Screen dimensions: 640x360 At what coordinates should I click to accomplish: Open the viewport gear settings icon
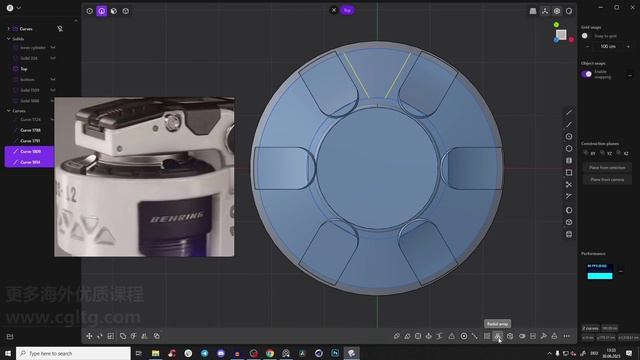pyautogui.click(x=557, y=11)
